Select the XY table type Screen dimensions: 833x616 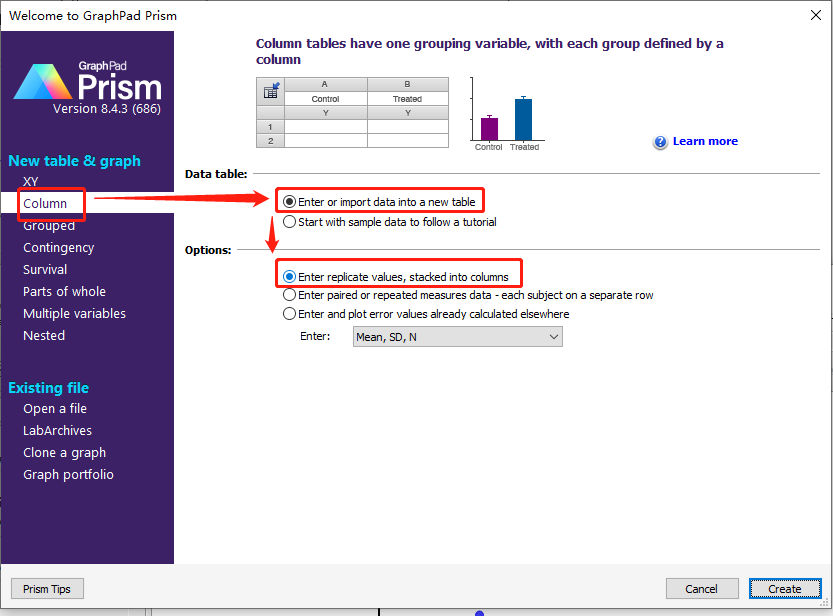coord(31,182)
